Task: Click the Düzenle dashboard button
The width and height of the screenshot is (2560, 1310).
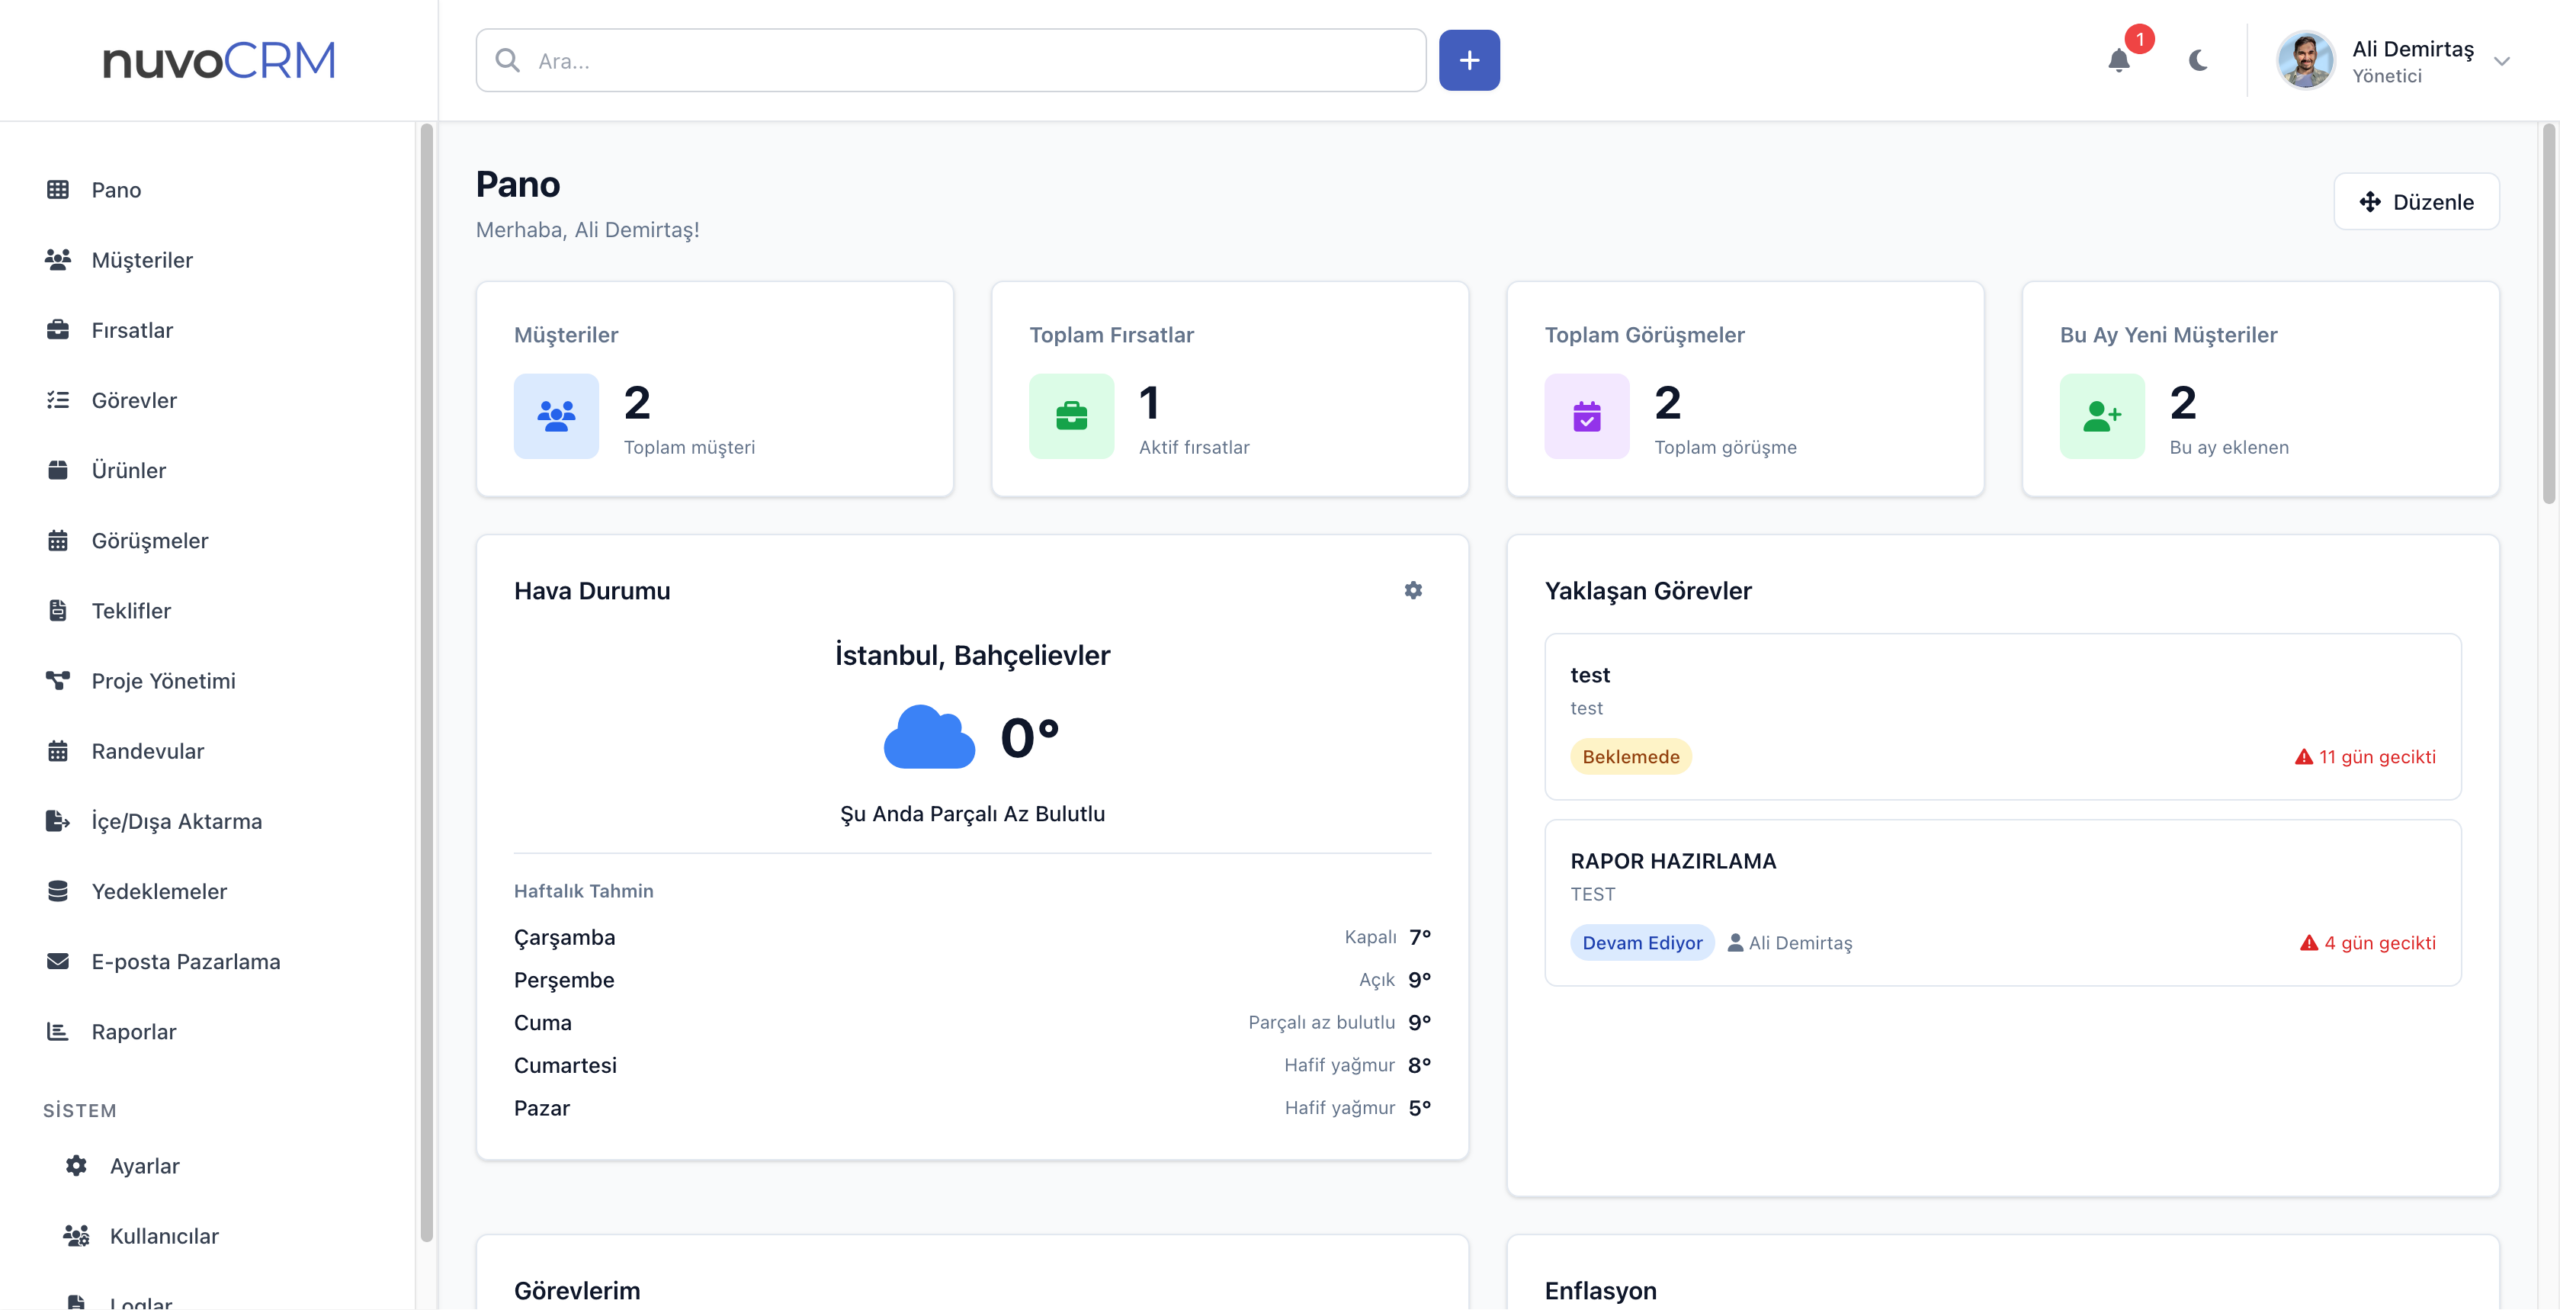Action: (x=2416, y=202)
